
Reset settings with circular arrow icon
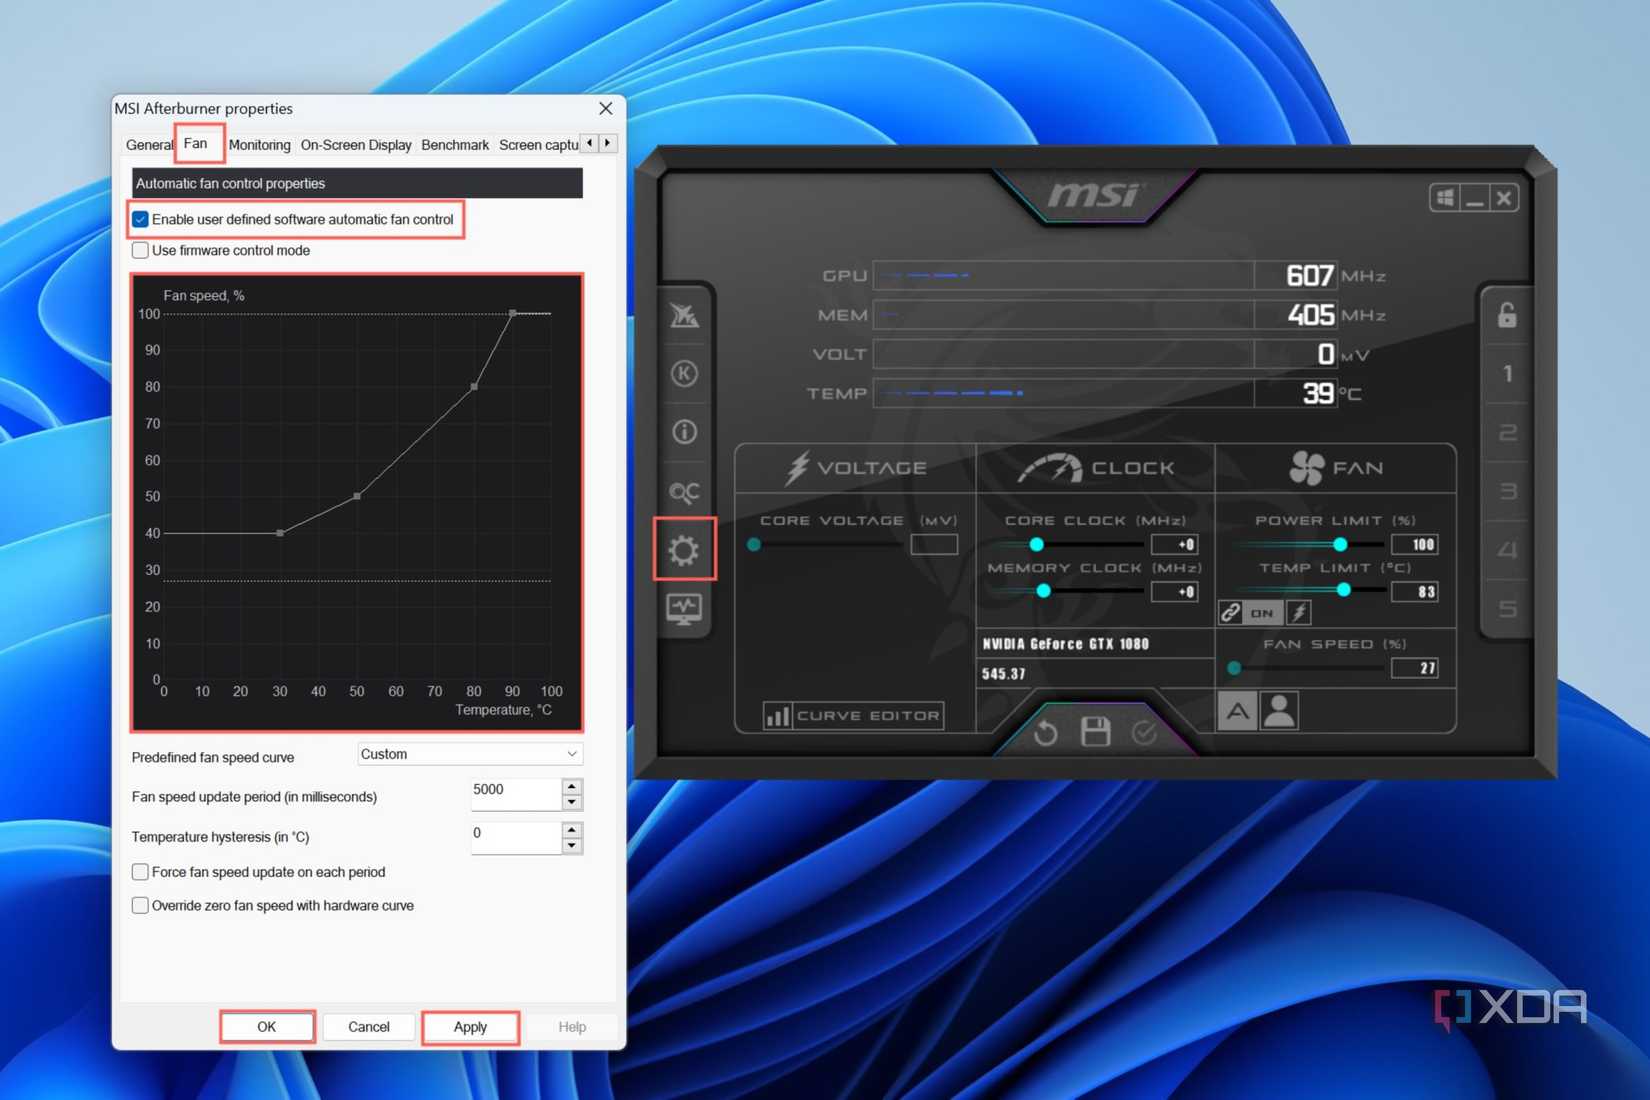1046,732
